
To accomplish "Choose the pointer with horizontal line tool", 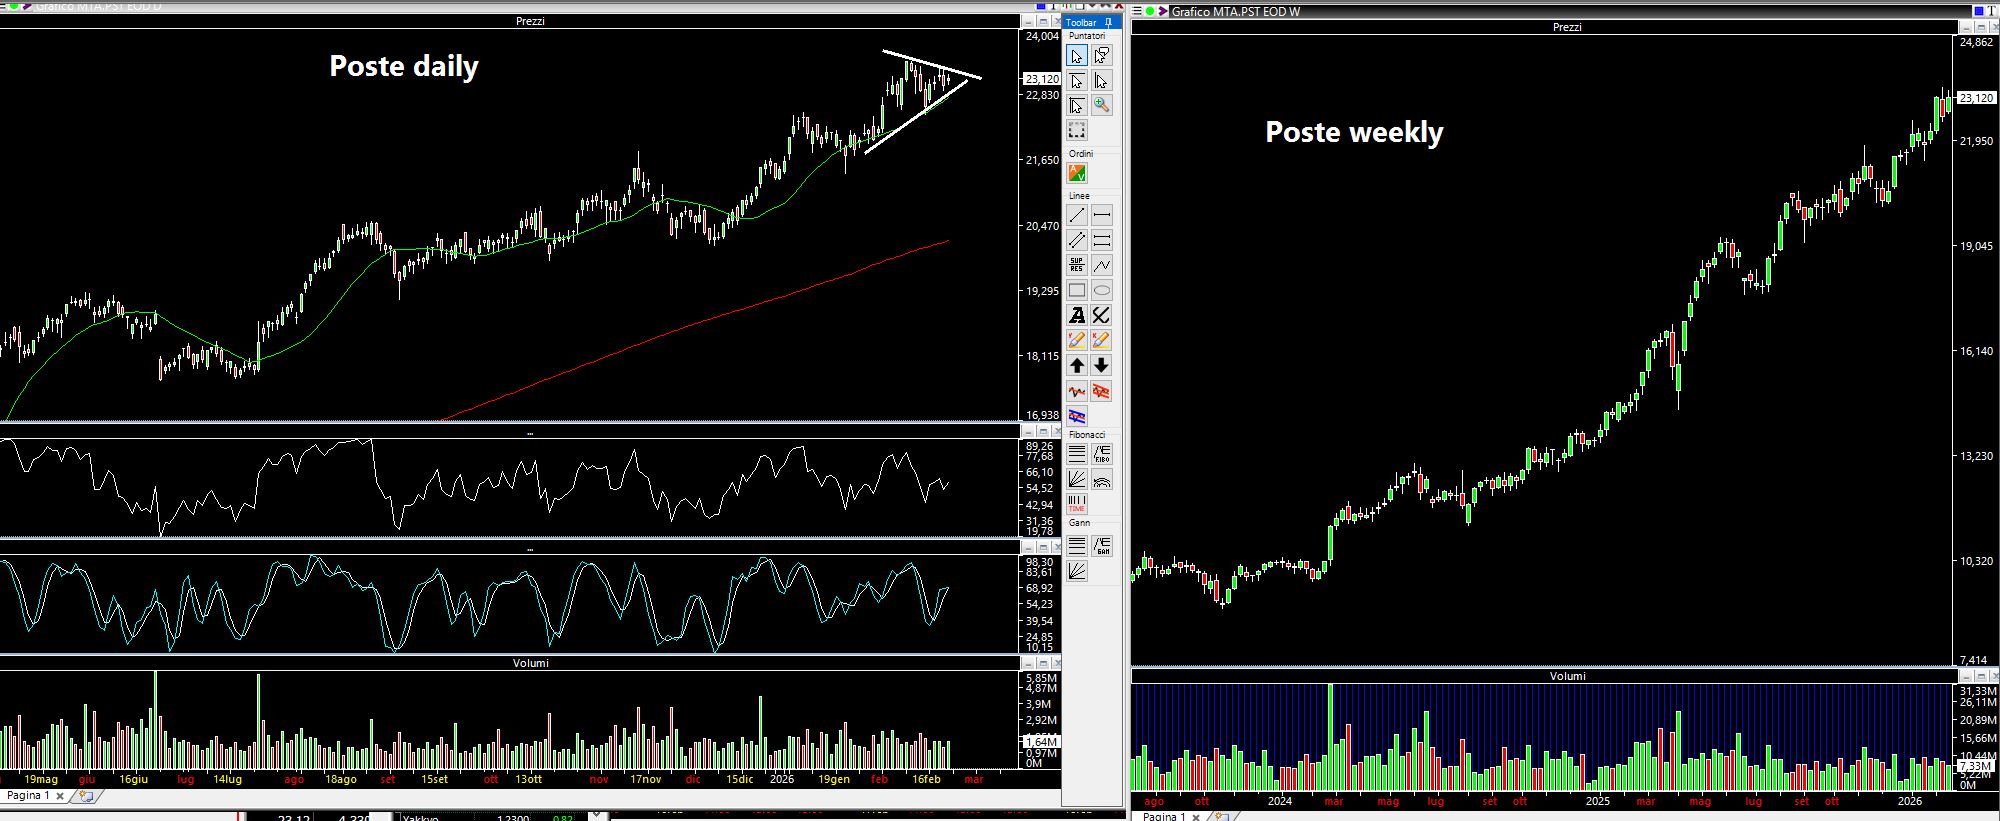I will 1076,81.
